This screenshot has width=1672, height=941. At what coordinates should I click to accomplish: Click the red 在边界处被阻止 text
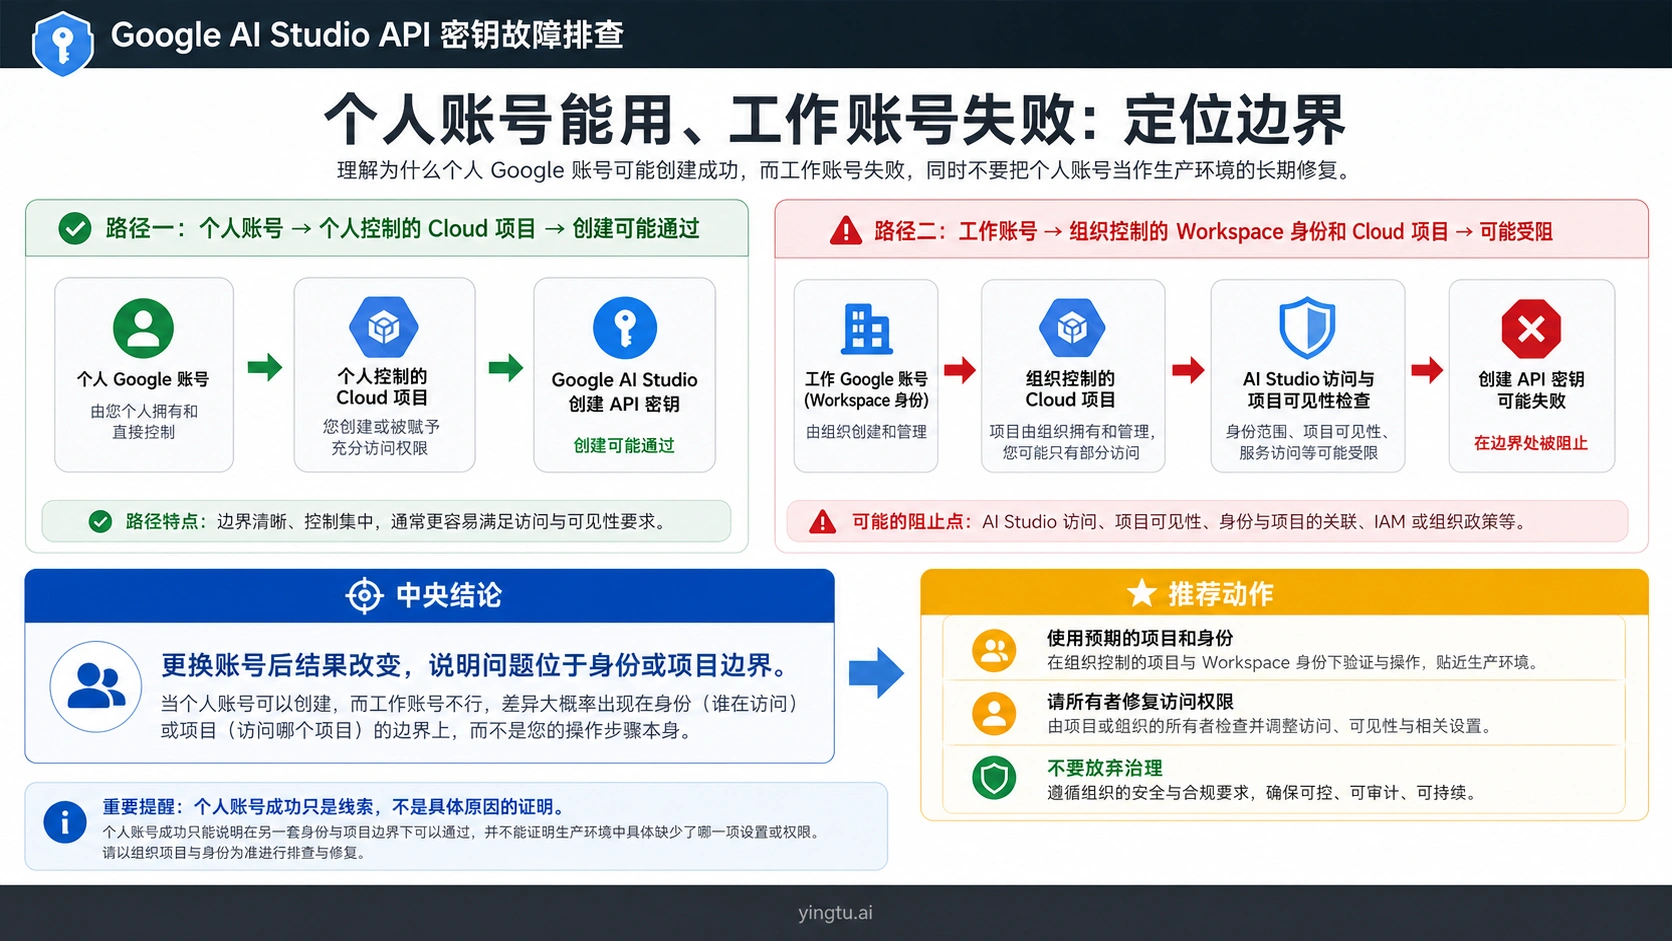[1531, 443]
